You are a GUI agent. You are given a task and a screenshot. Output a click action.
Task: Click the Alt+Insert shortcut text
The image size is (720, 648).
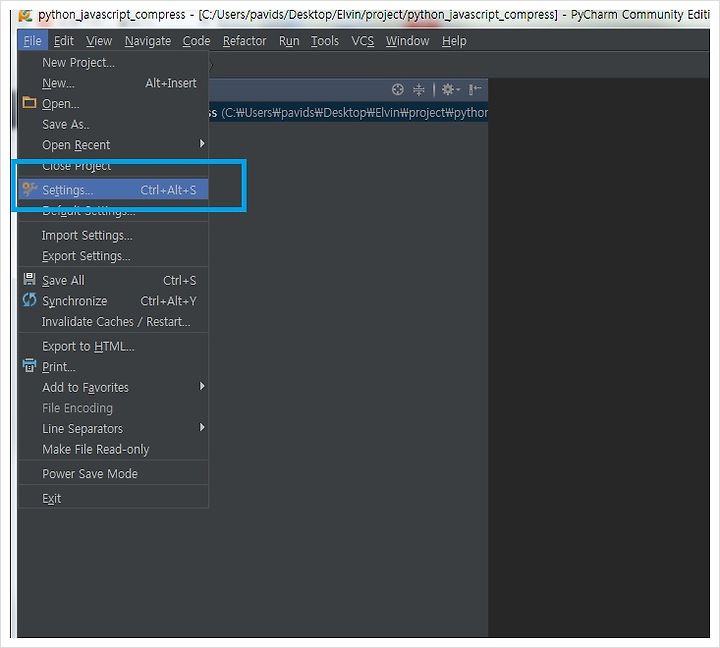tap(170, 83)
